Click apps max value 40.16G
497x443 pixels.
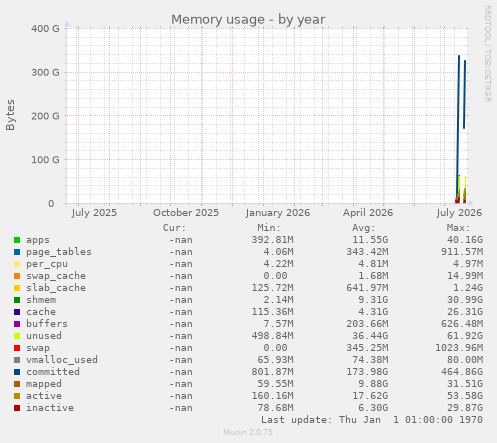click(465, 240)
